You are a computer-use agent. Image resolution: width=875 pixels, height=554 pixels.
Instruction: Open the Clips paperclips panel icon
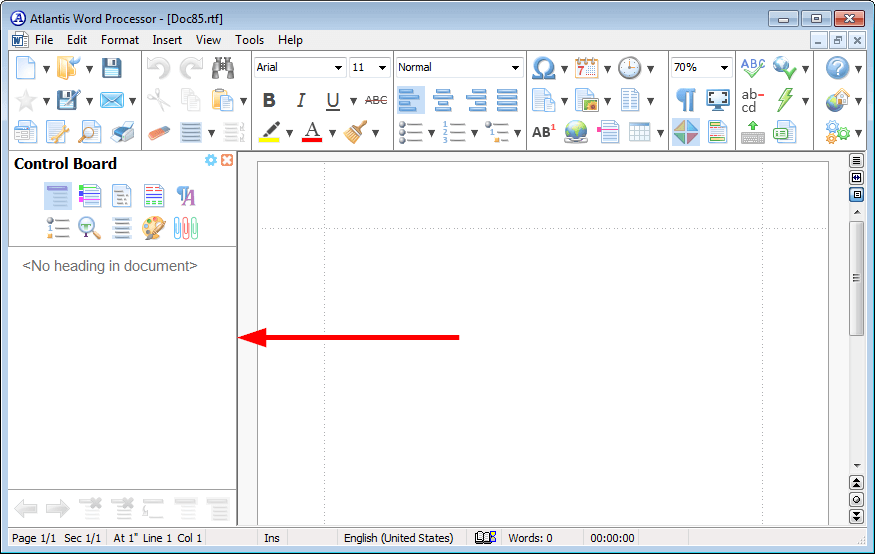pos(186,227)
